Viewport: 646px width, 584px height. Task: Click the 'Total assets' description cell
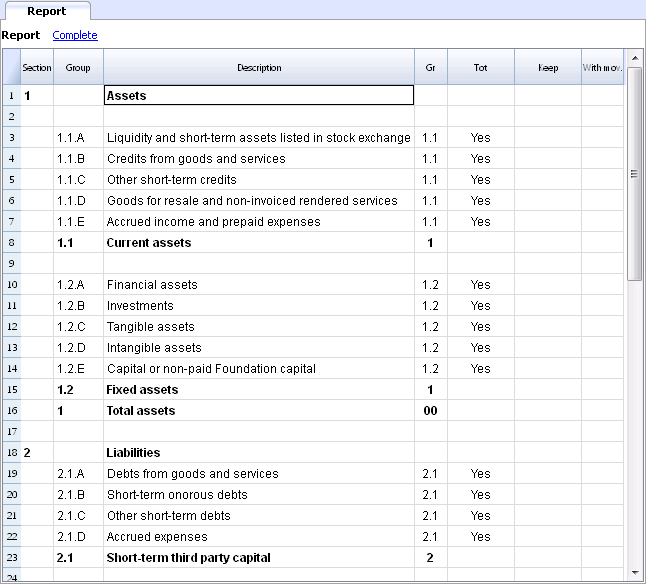coord(259,411)
